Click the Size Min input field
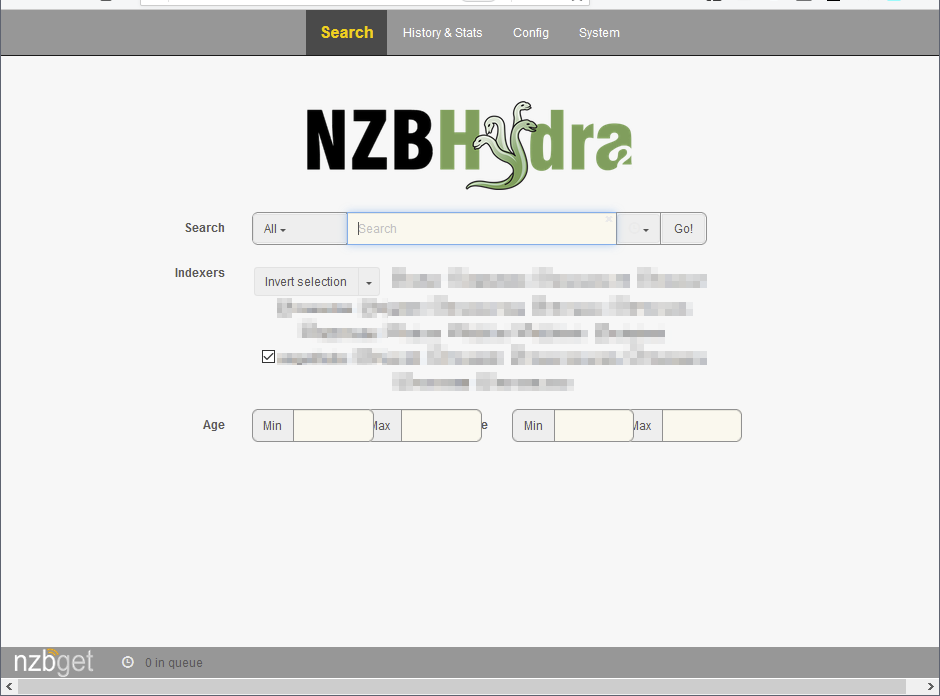The image size is (940, 696). pos(593,426)
